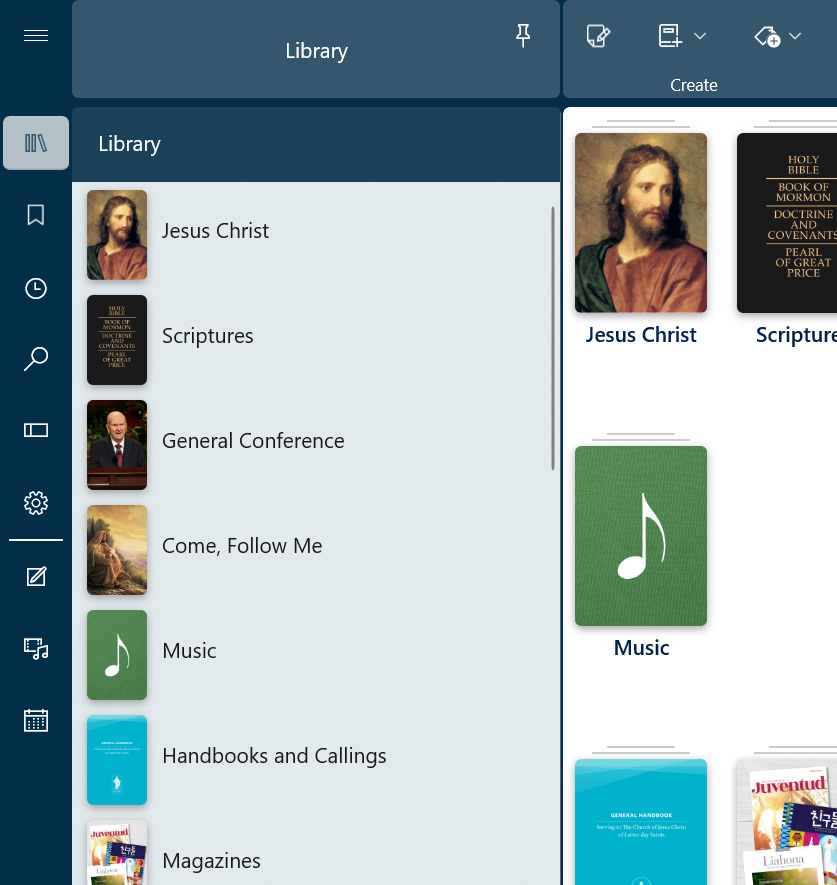Open the screens panel rectangle icon
Screen dimensions: 837x885
coord(36,431)
